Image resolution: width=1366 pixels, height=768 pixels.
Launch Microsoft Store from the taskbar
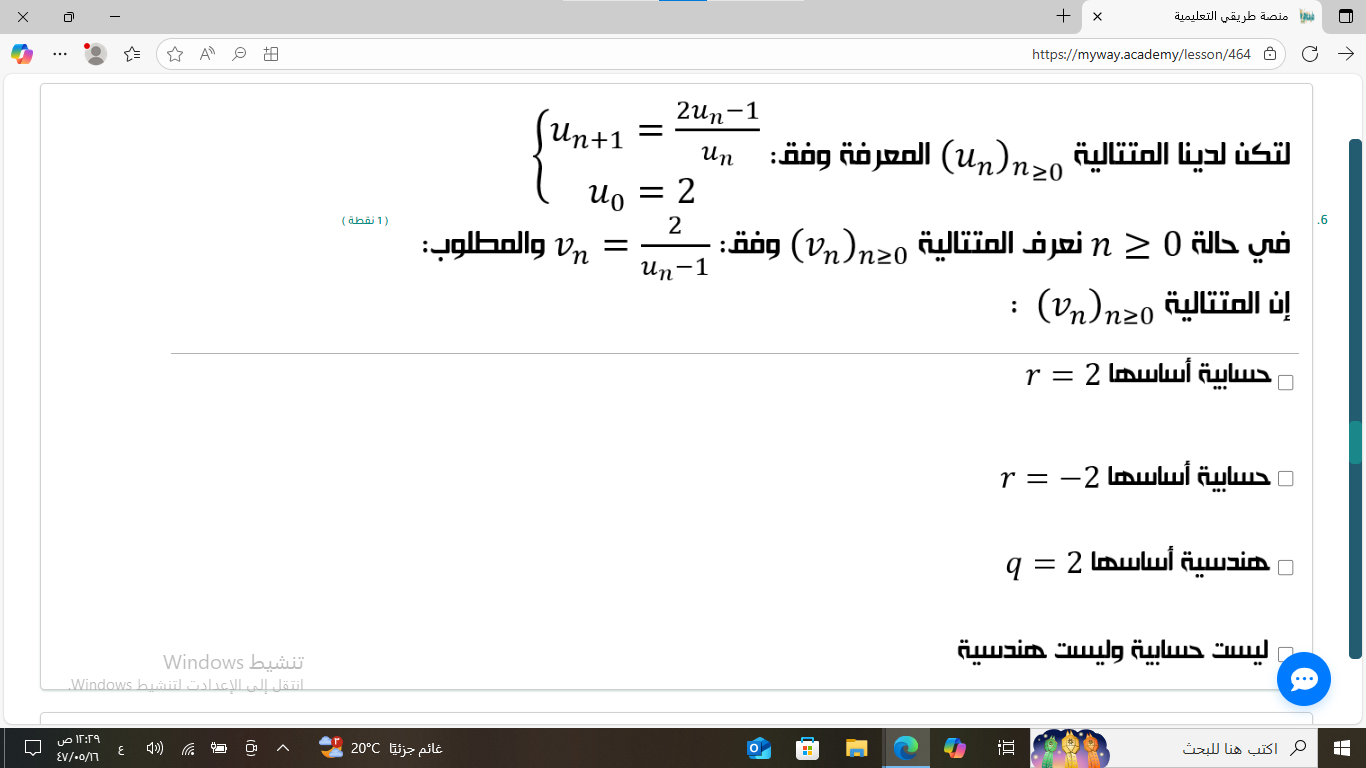tap(807, 748)
